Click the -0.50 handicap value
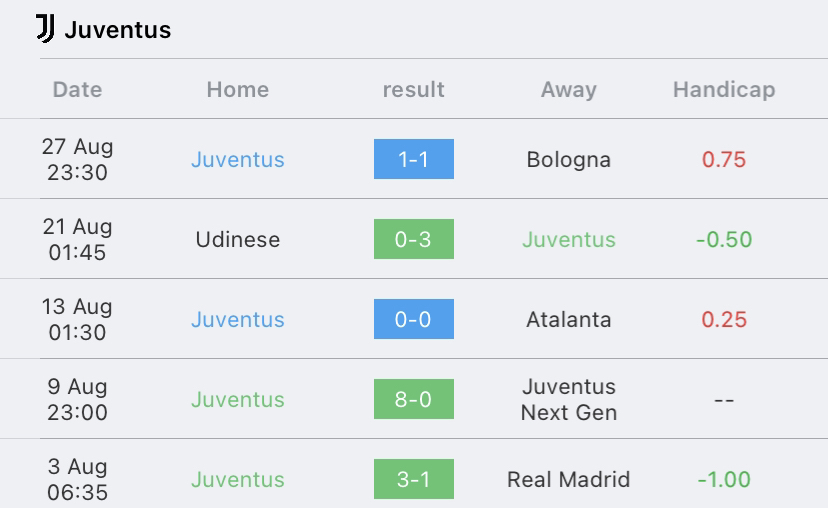828x508 pixels. coord(724,239)
